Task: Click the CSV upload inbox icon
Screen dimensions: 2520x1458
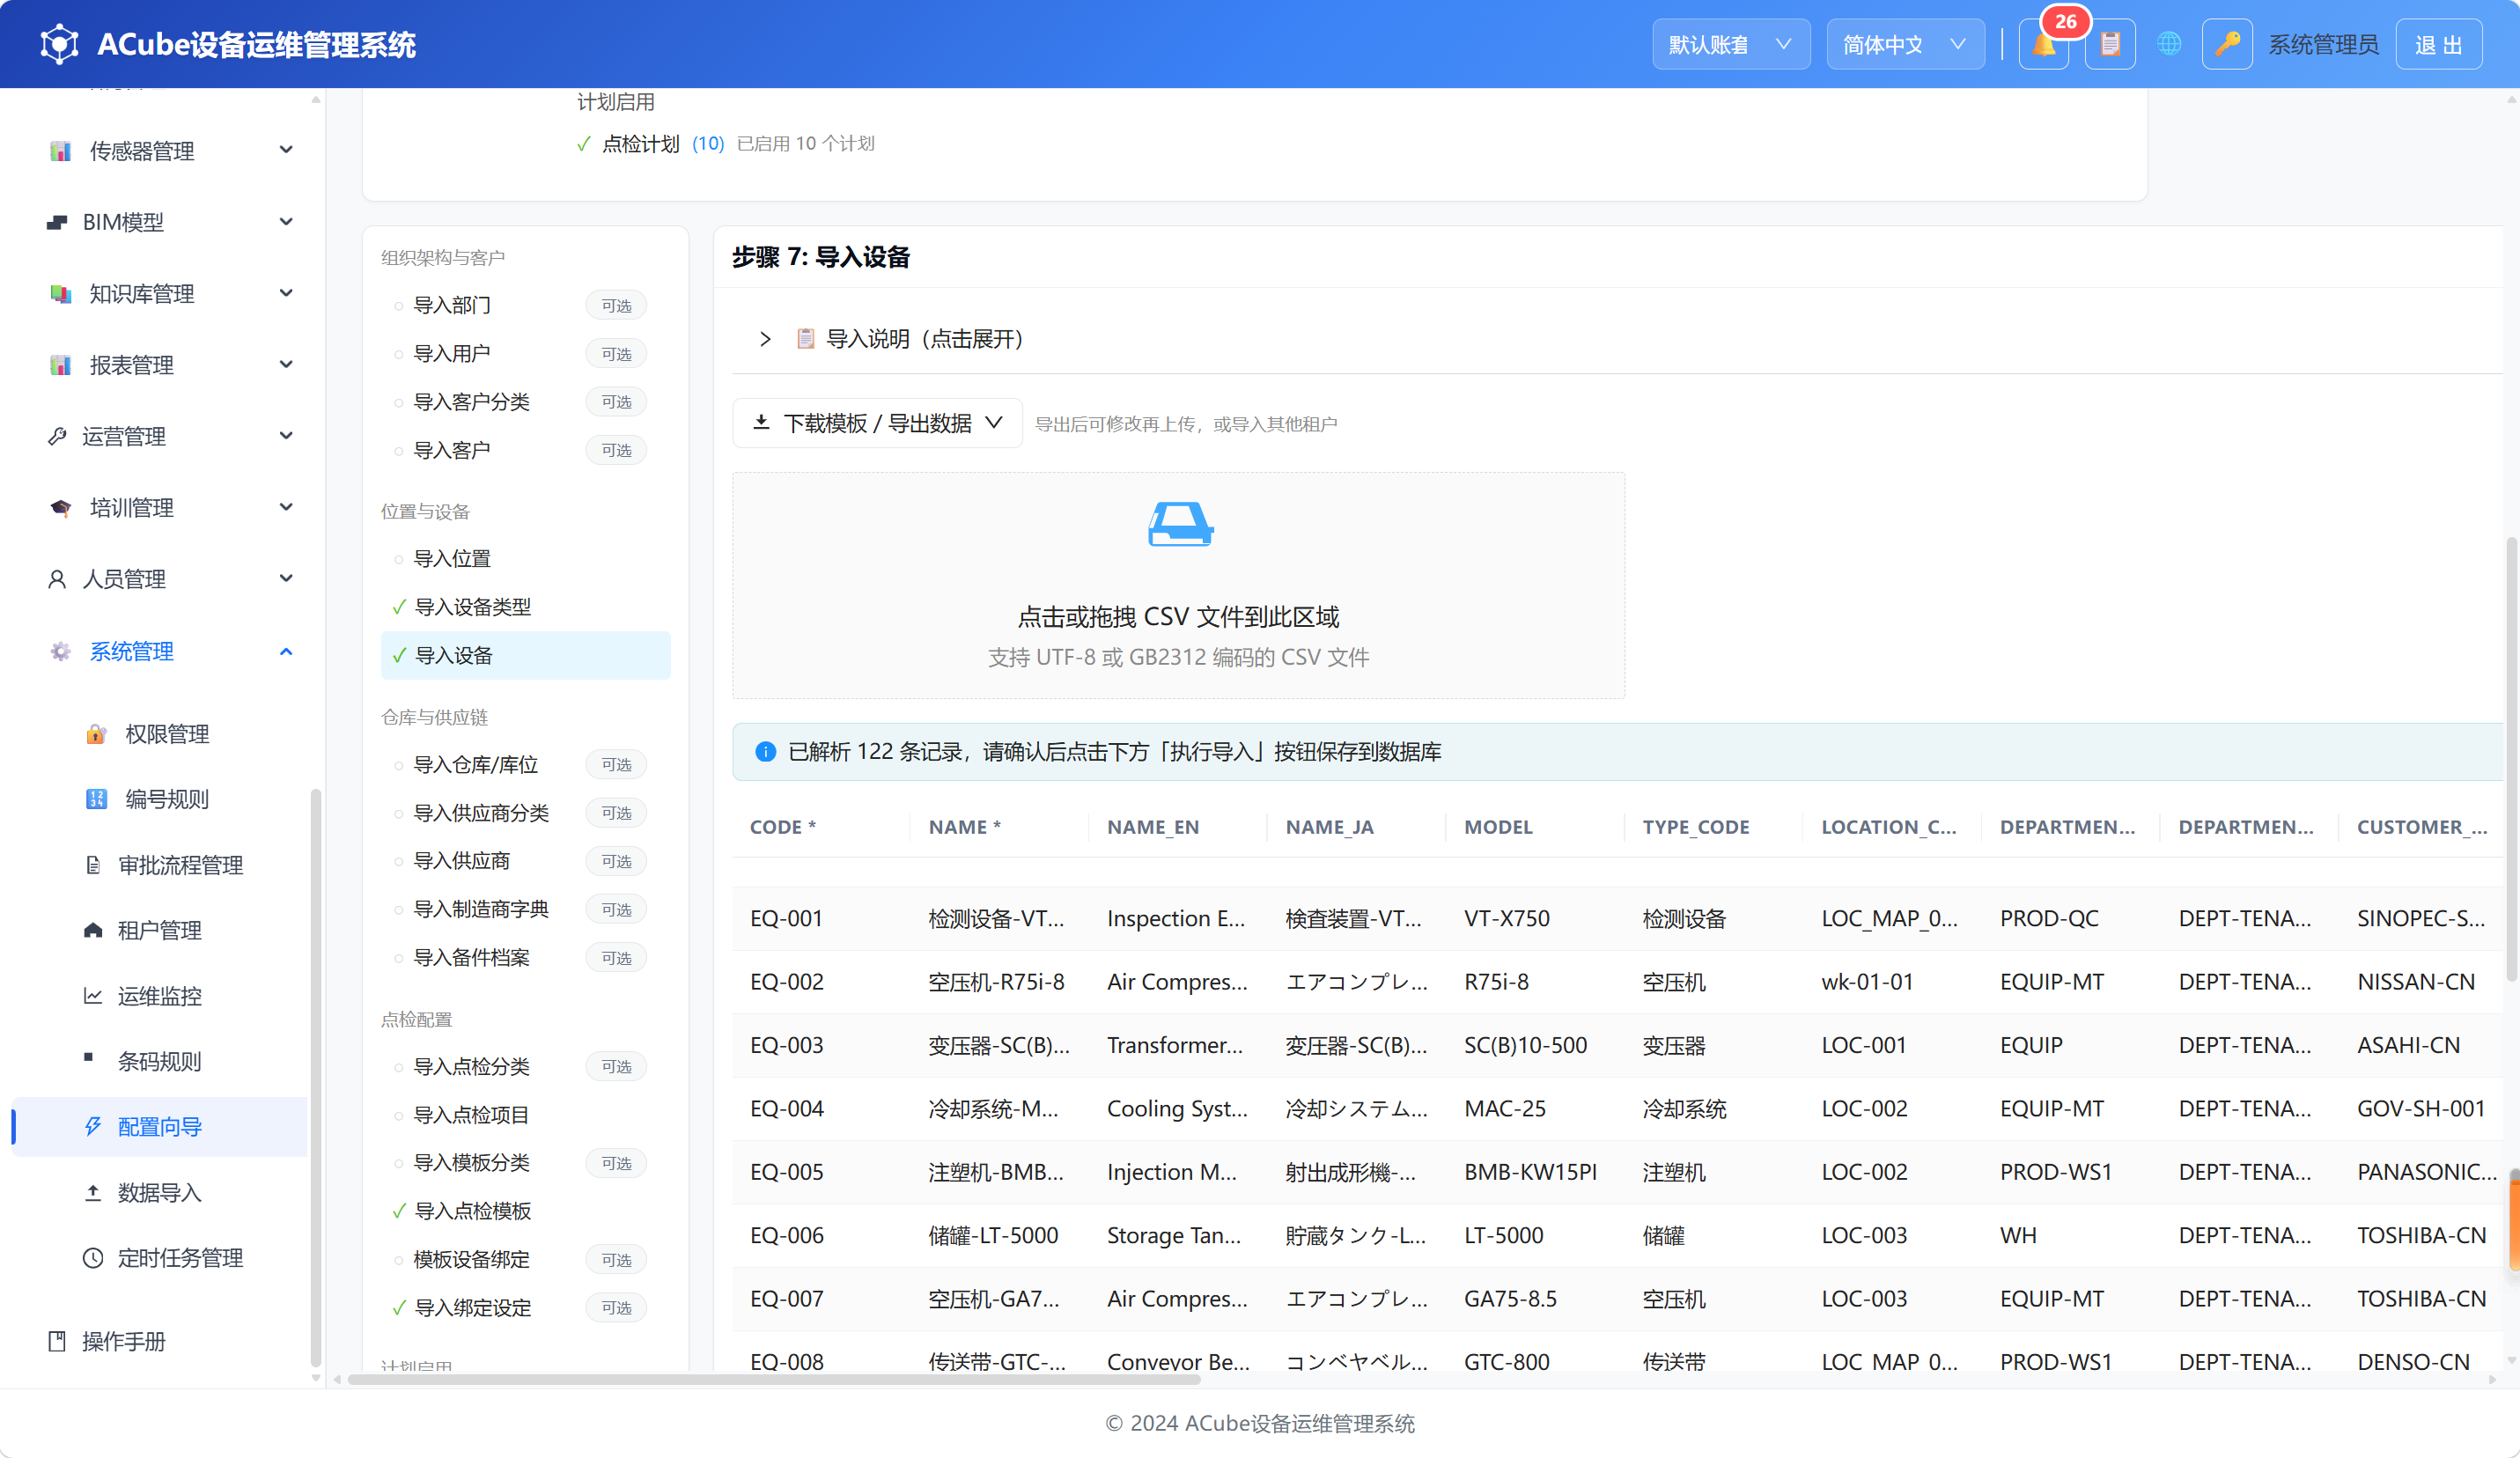Action: coord(1180,523)
